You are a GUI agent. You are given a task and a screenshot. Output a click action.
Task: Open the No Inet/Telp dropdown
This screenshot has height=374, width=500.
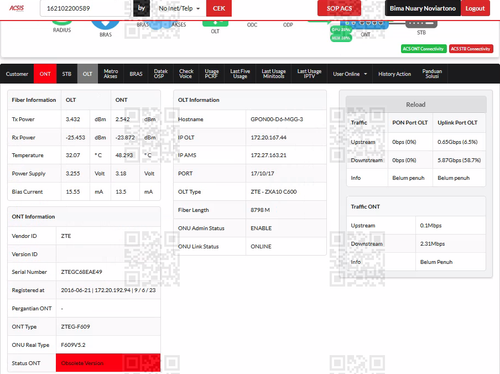[x=179, y=8]
